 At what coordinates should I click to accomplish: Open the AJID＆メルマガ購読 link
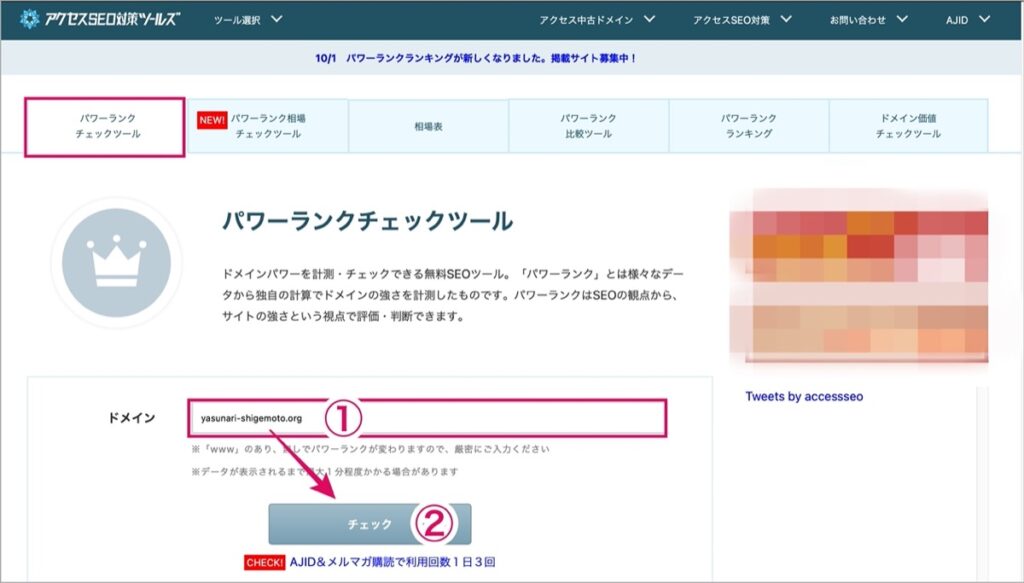click(x=392, y=562)
